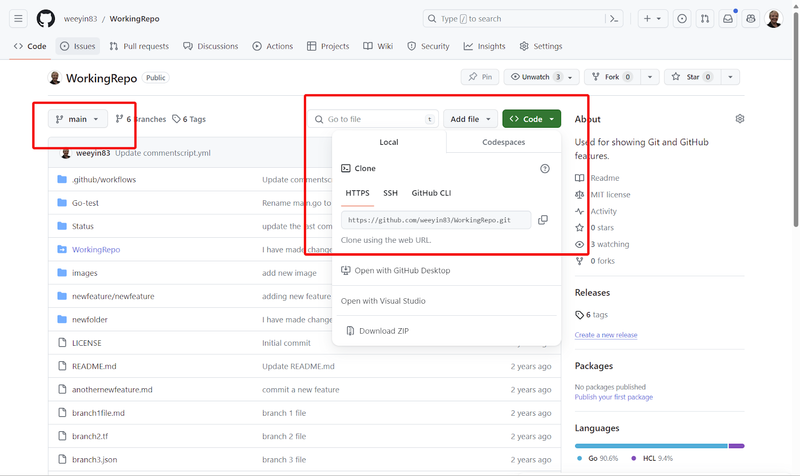Go to the Actions tab
The width and height of the screenshot is (800, 476).
click(272, 46)
